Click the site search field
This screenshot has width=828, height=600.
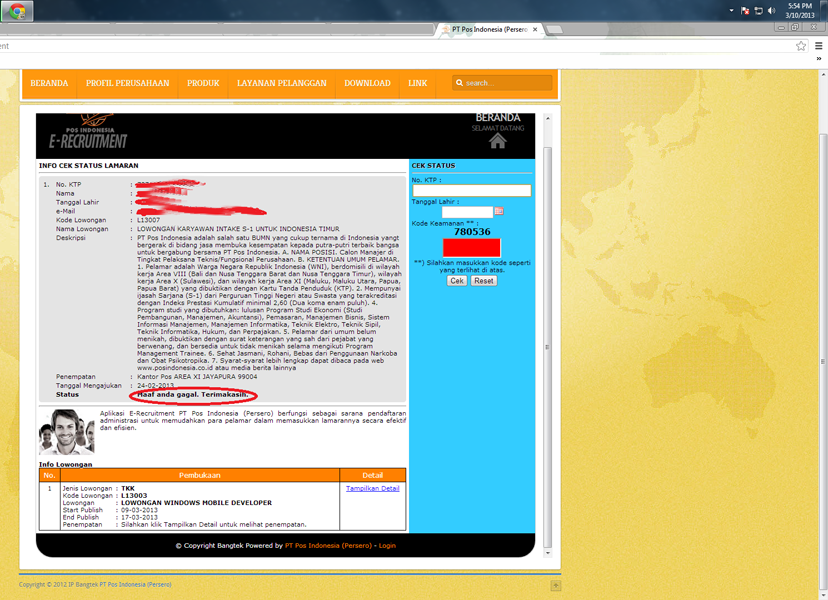click(x=502, y=83)
